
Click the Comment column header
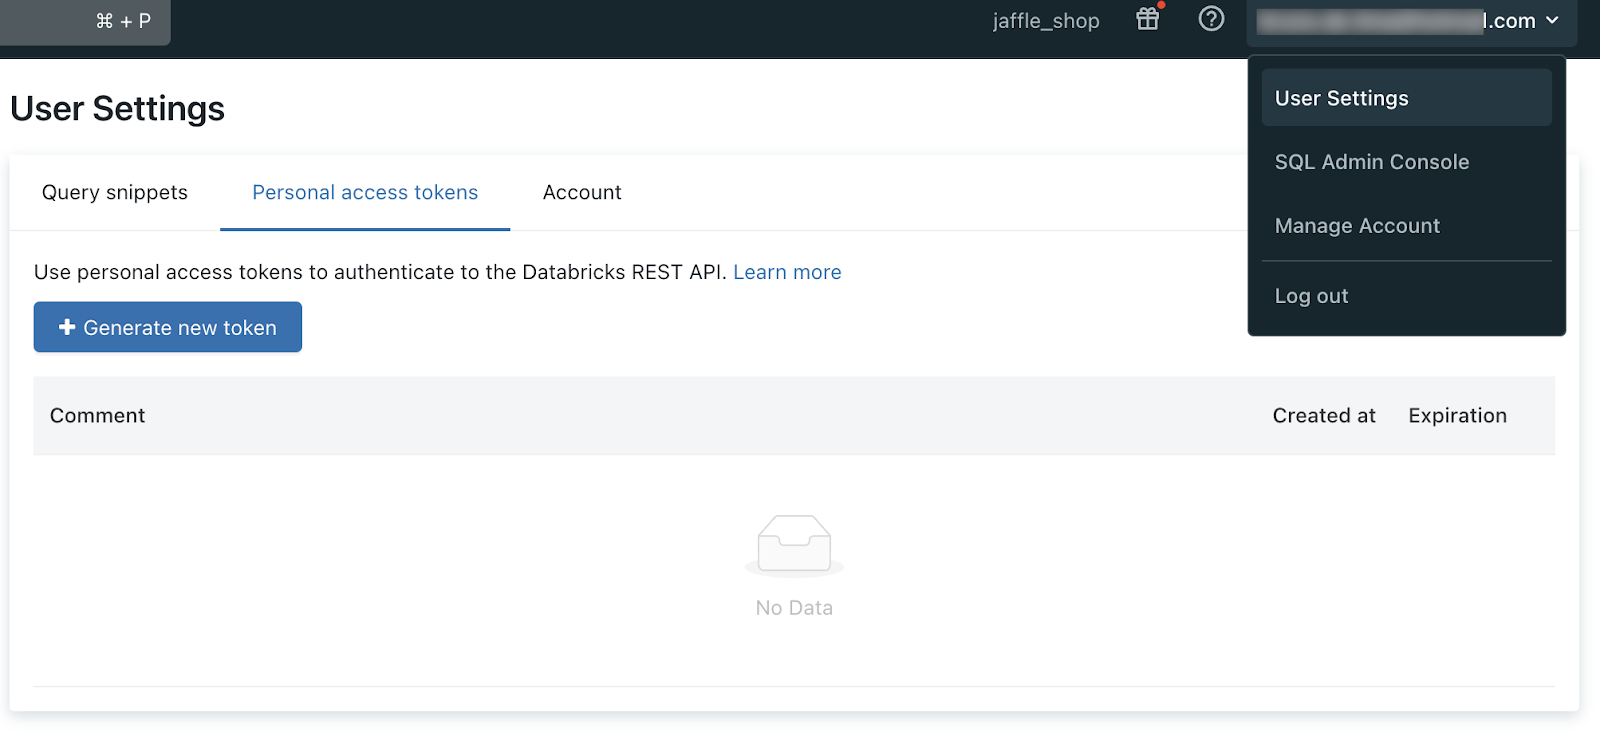pyautogui.click(x=98, y=416)
